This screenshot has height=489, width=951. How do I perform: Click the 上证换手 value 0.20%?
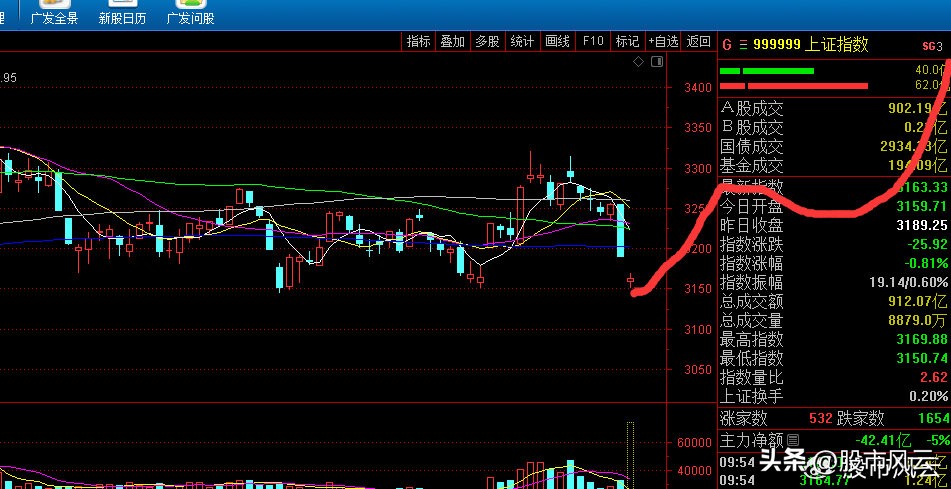929,396
